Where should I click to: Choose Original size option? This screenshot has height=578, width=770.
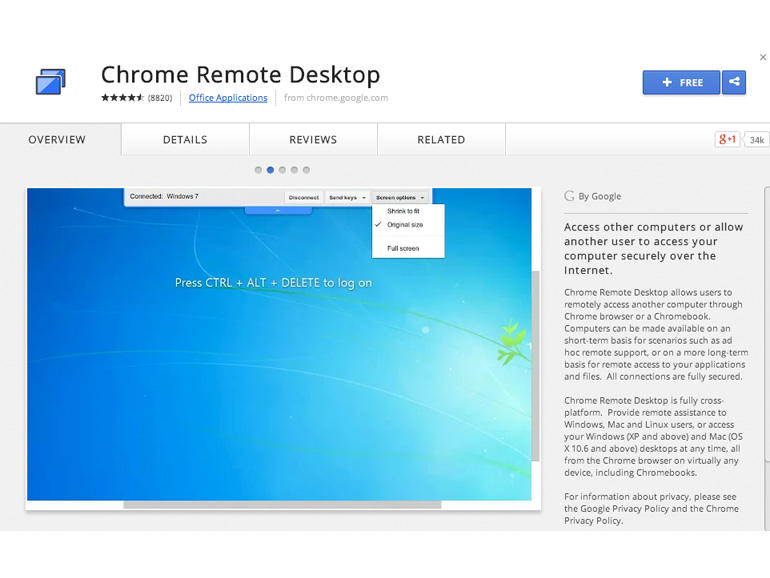(405, 225)
